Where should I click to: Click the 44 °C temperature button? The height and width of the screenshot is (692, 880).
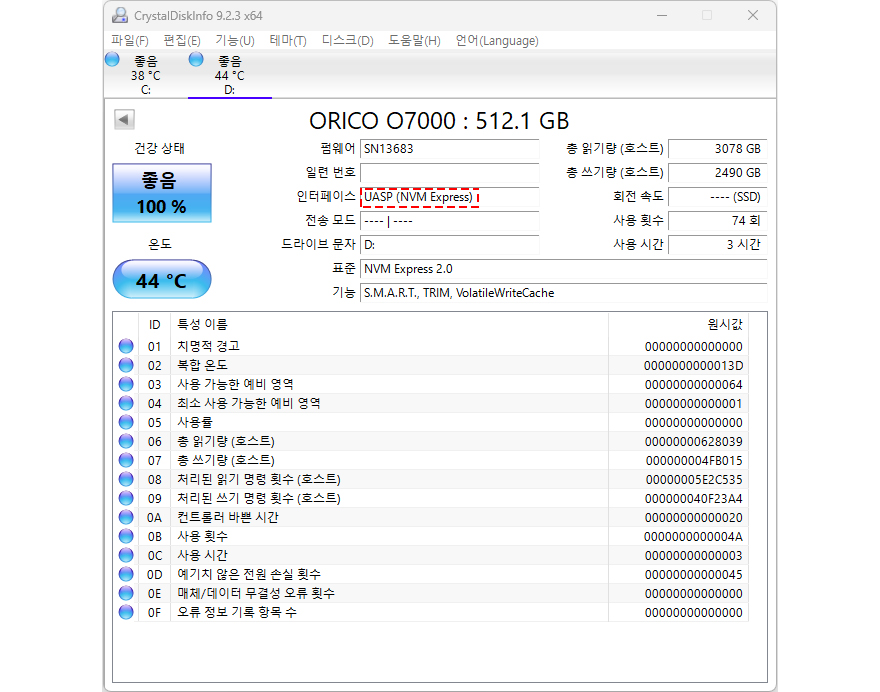tap(162, 279)
